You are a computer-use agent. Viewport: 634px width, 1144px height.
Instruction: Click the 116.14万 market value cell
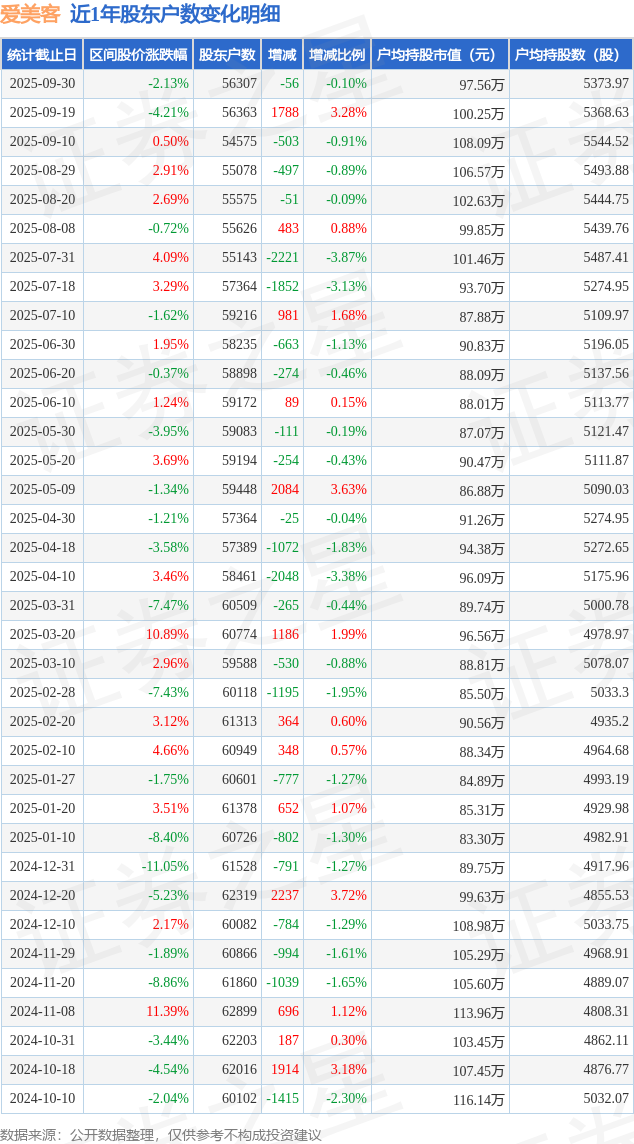pos(478,1100)
